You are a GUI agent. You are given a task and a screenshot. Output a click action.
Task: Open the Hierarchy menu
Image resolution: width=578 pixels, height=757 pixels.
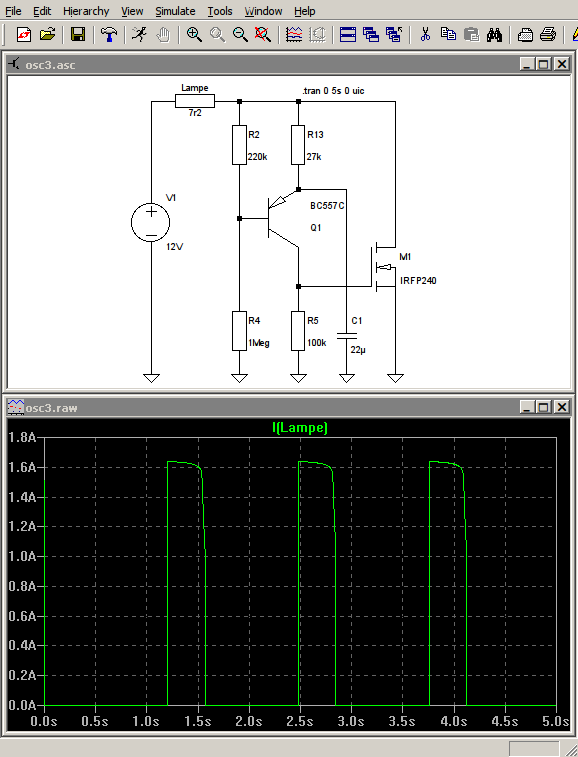86,11
